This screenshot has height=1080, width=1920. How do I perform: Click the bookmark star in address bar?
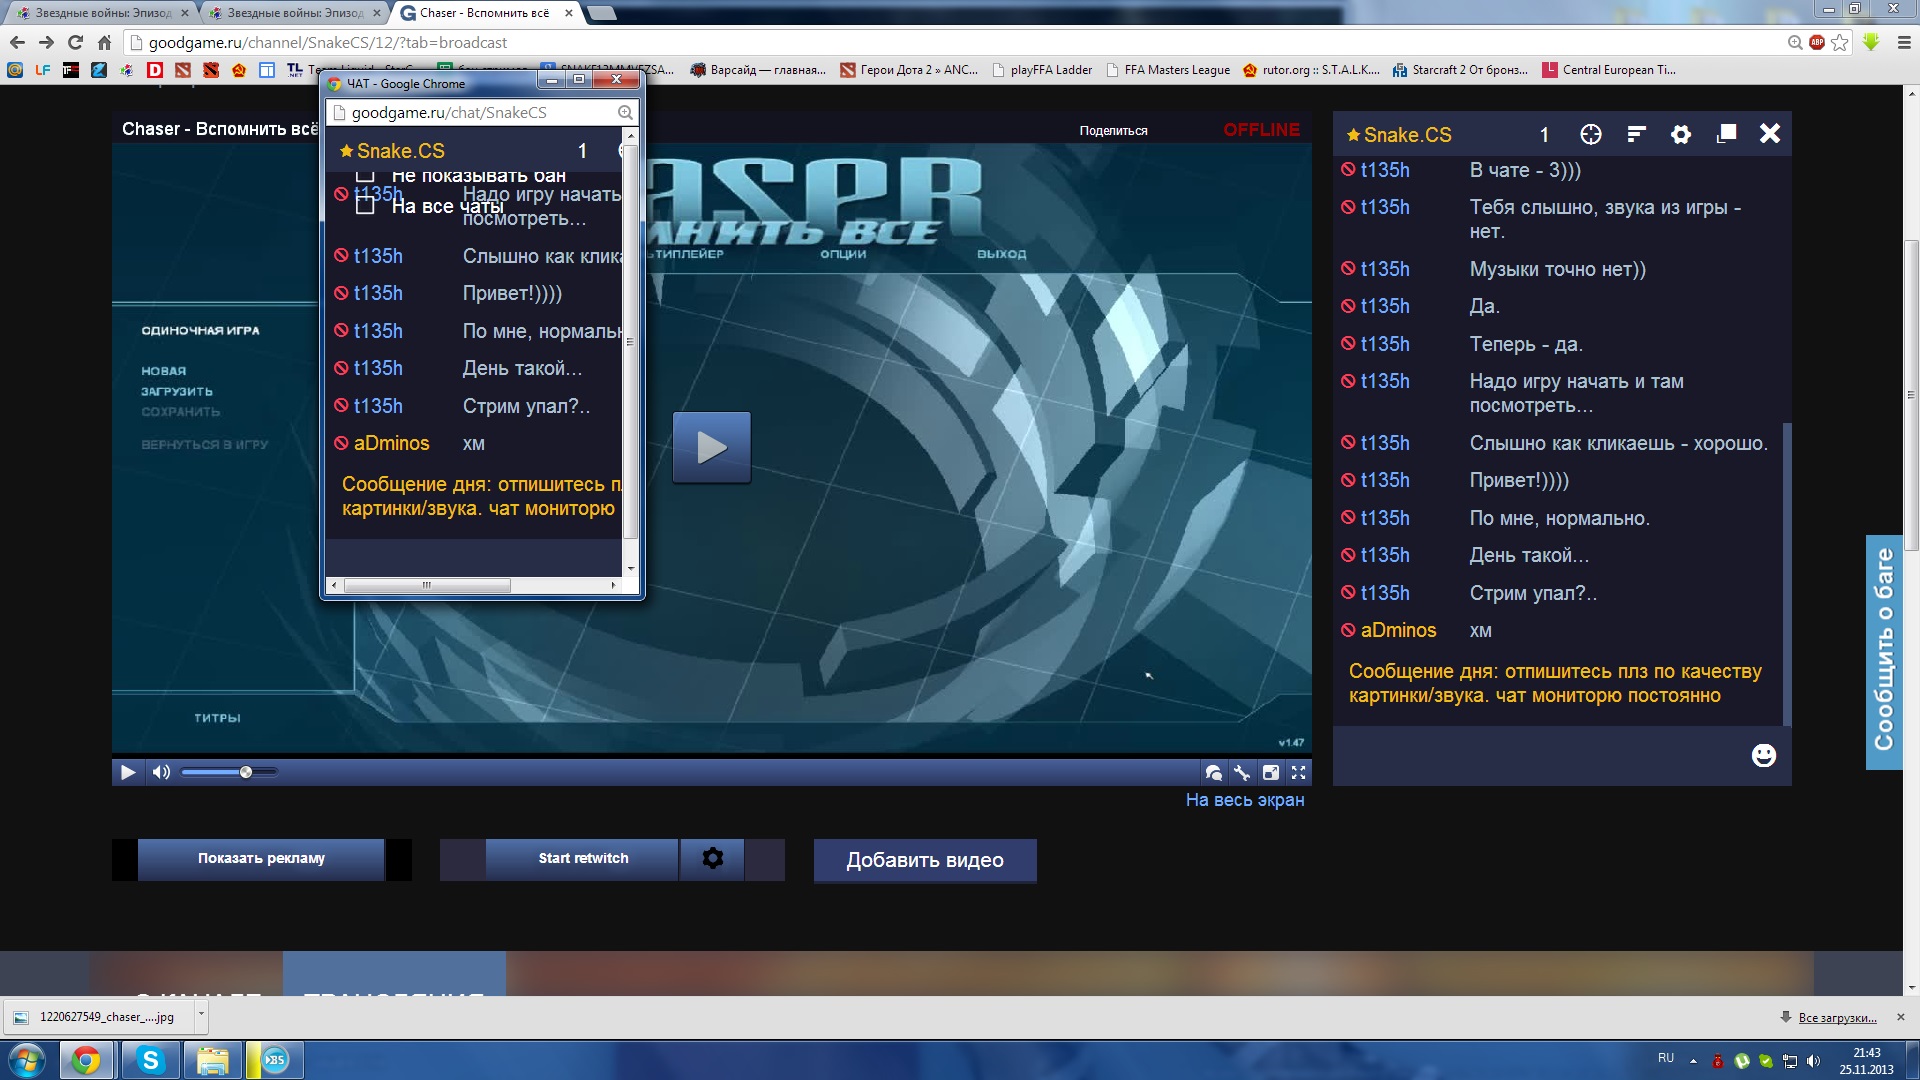coord(1840,42)
